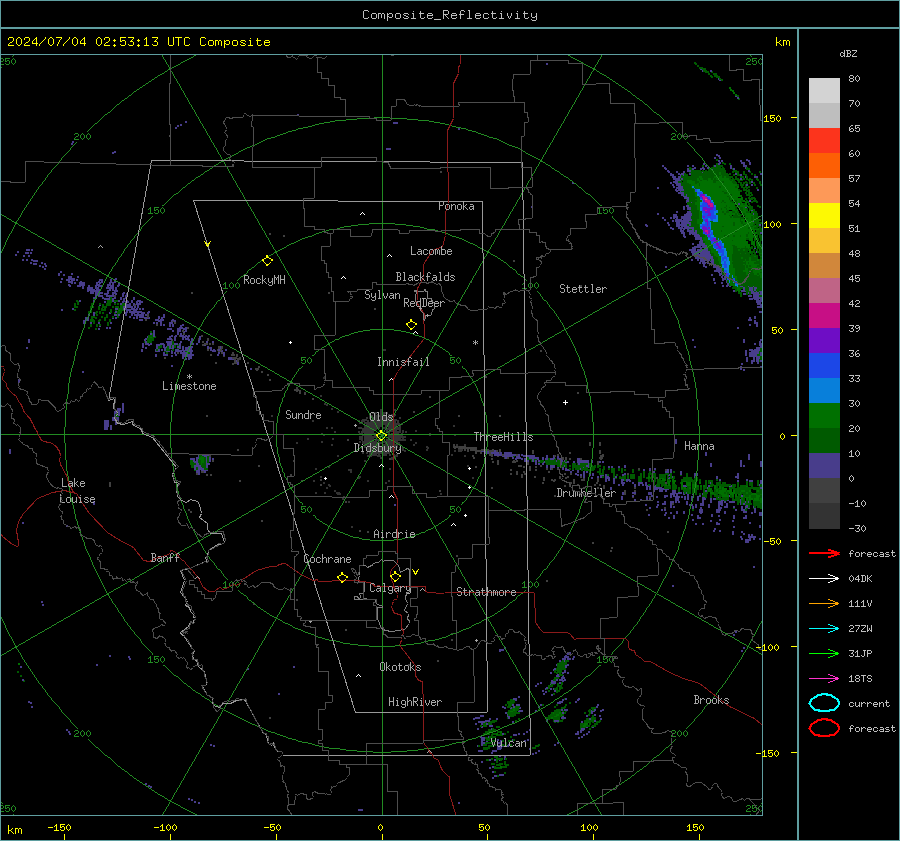The width and height of the screenshot is (900, 841).
Task: Click the Sylvan label
Action: (x=382, y=295)
